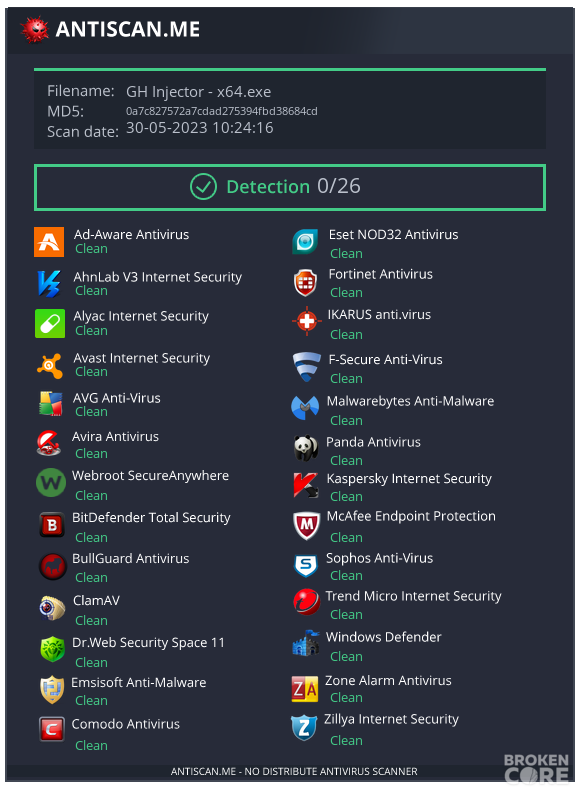Click the Detection 0/26 result text
Viewport: 580px width, 790px height.
tap(293, 186)
